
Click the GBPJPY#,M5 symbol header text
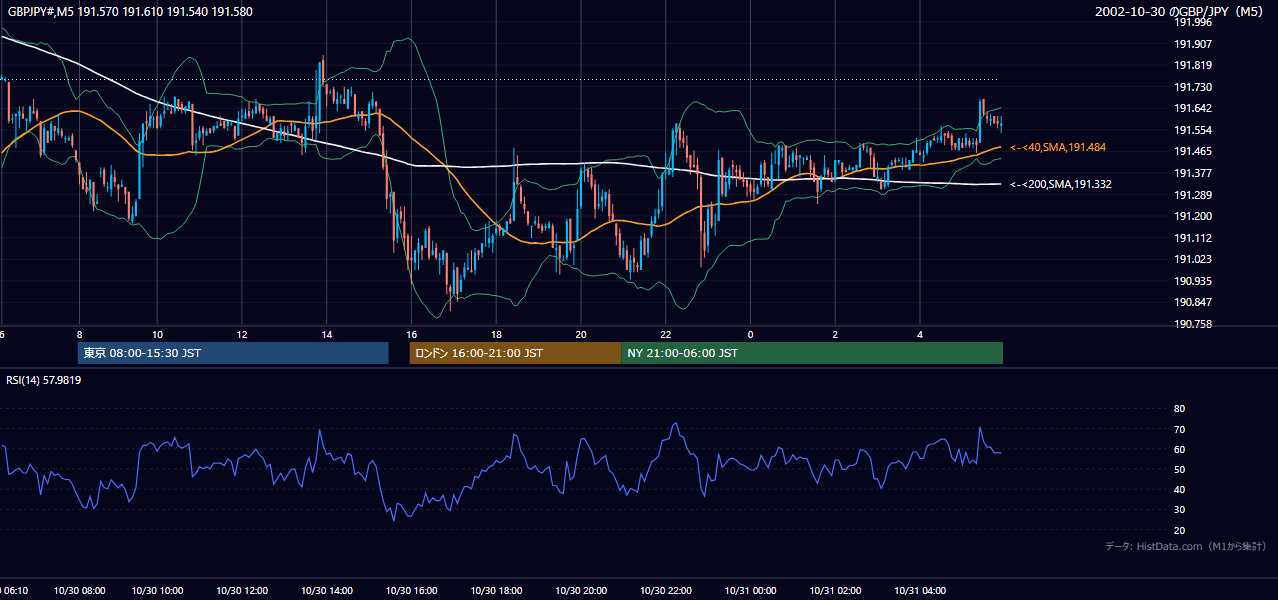pyautogui.click(x=128, y=11)
